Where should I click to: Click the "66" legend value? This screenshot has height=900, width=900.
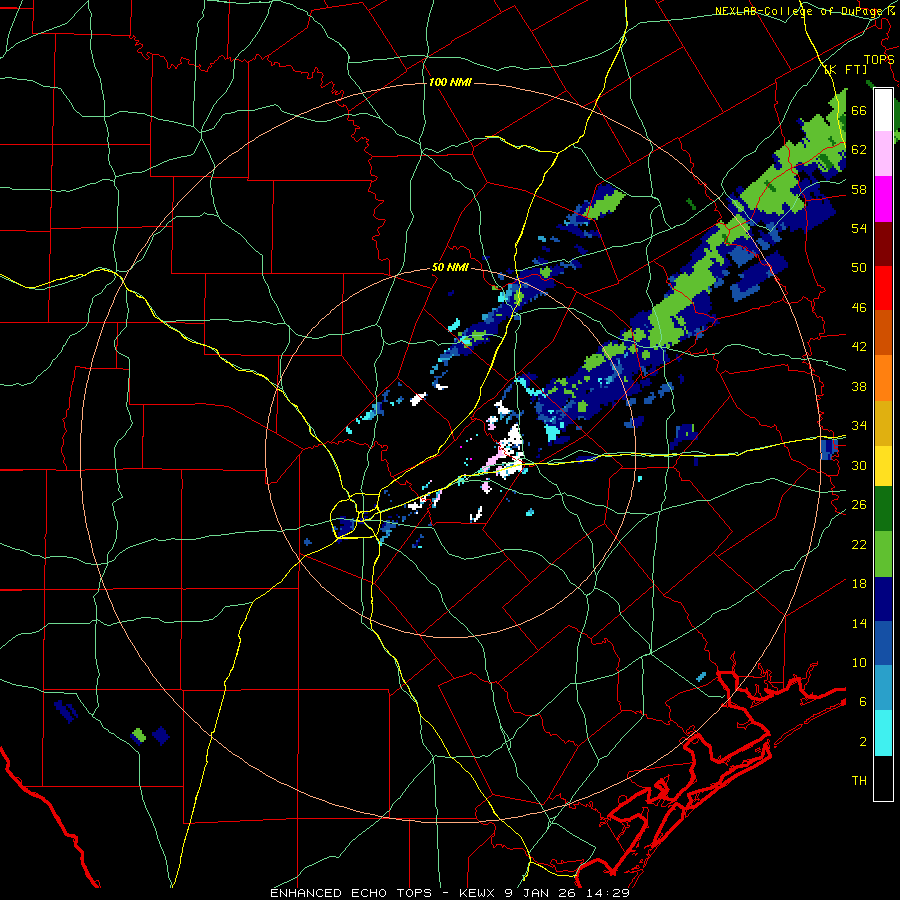[859, 110]
